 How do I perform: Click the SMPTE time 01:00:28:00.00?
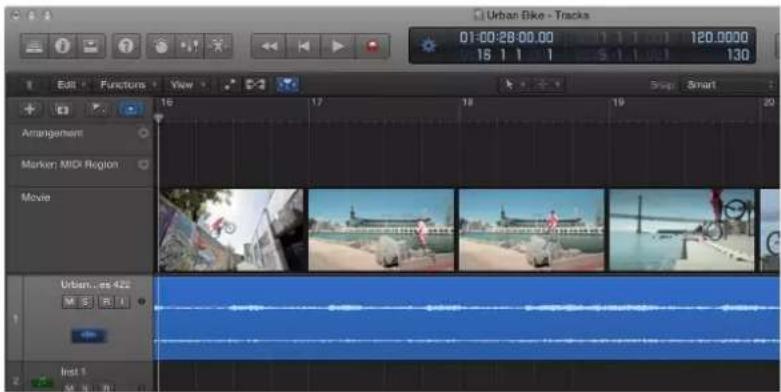click(x=506, y=38)
